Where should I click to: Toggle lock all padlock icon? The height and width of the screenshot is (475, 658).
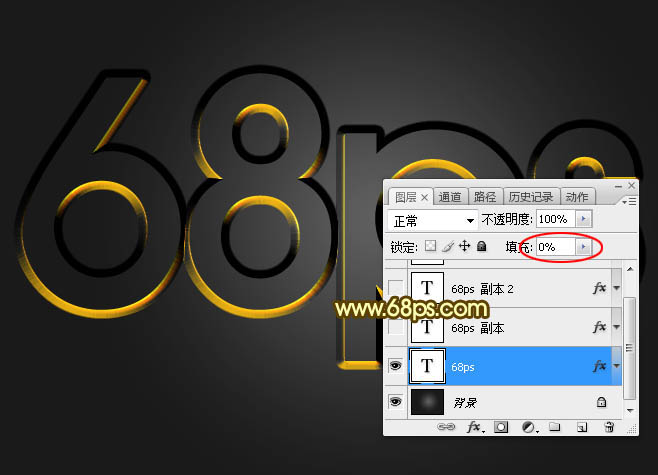[482, 246]
